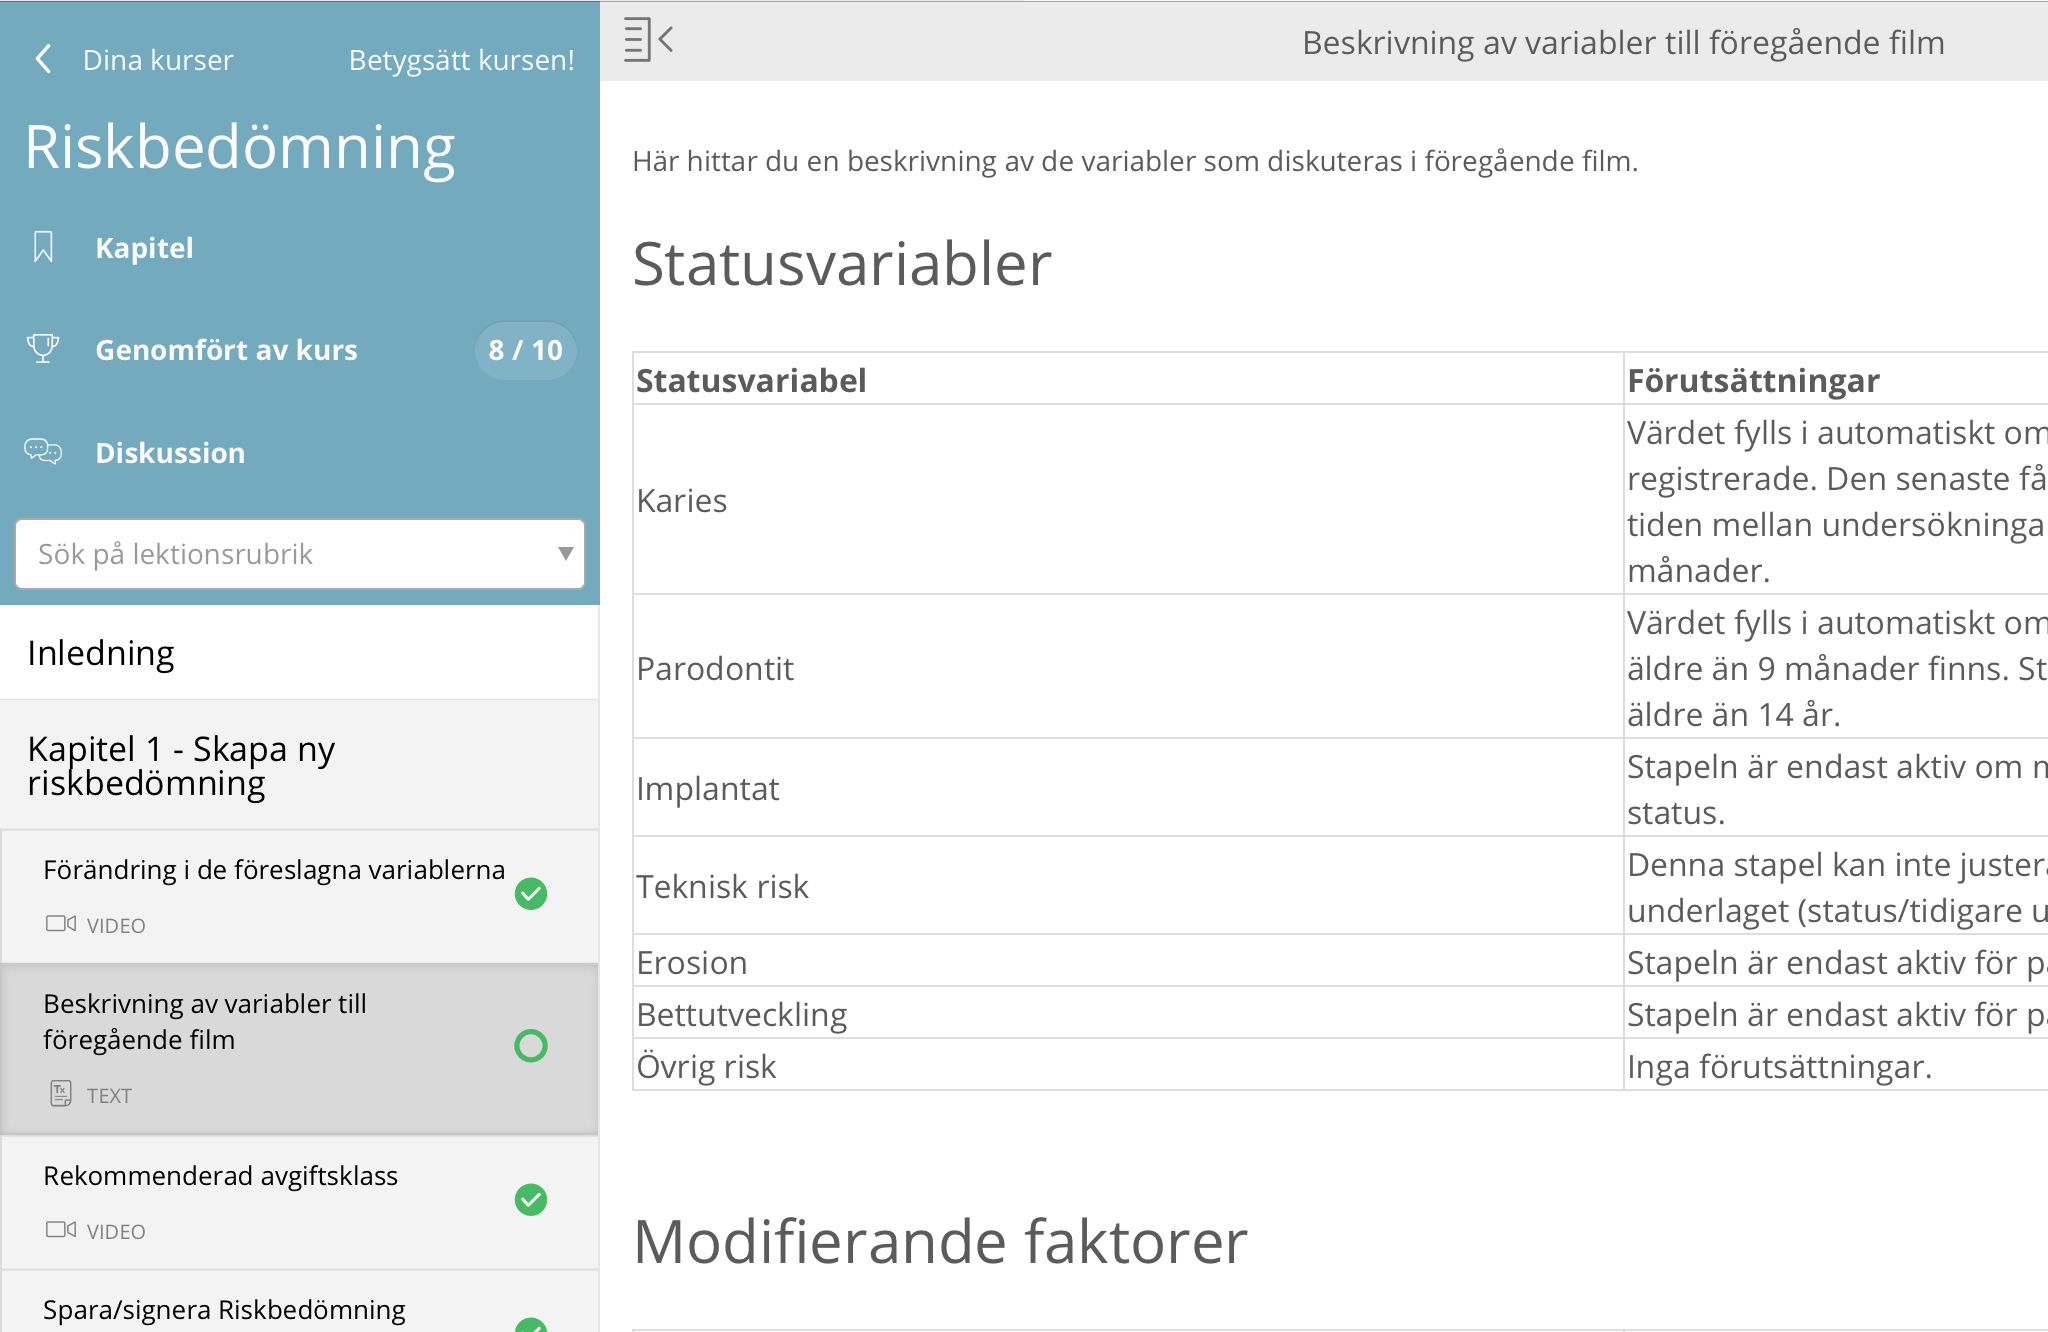Viewport: 2048px width, 1332px height.
Task: Open the Kapitel menu item
Action: [144, 248]
